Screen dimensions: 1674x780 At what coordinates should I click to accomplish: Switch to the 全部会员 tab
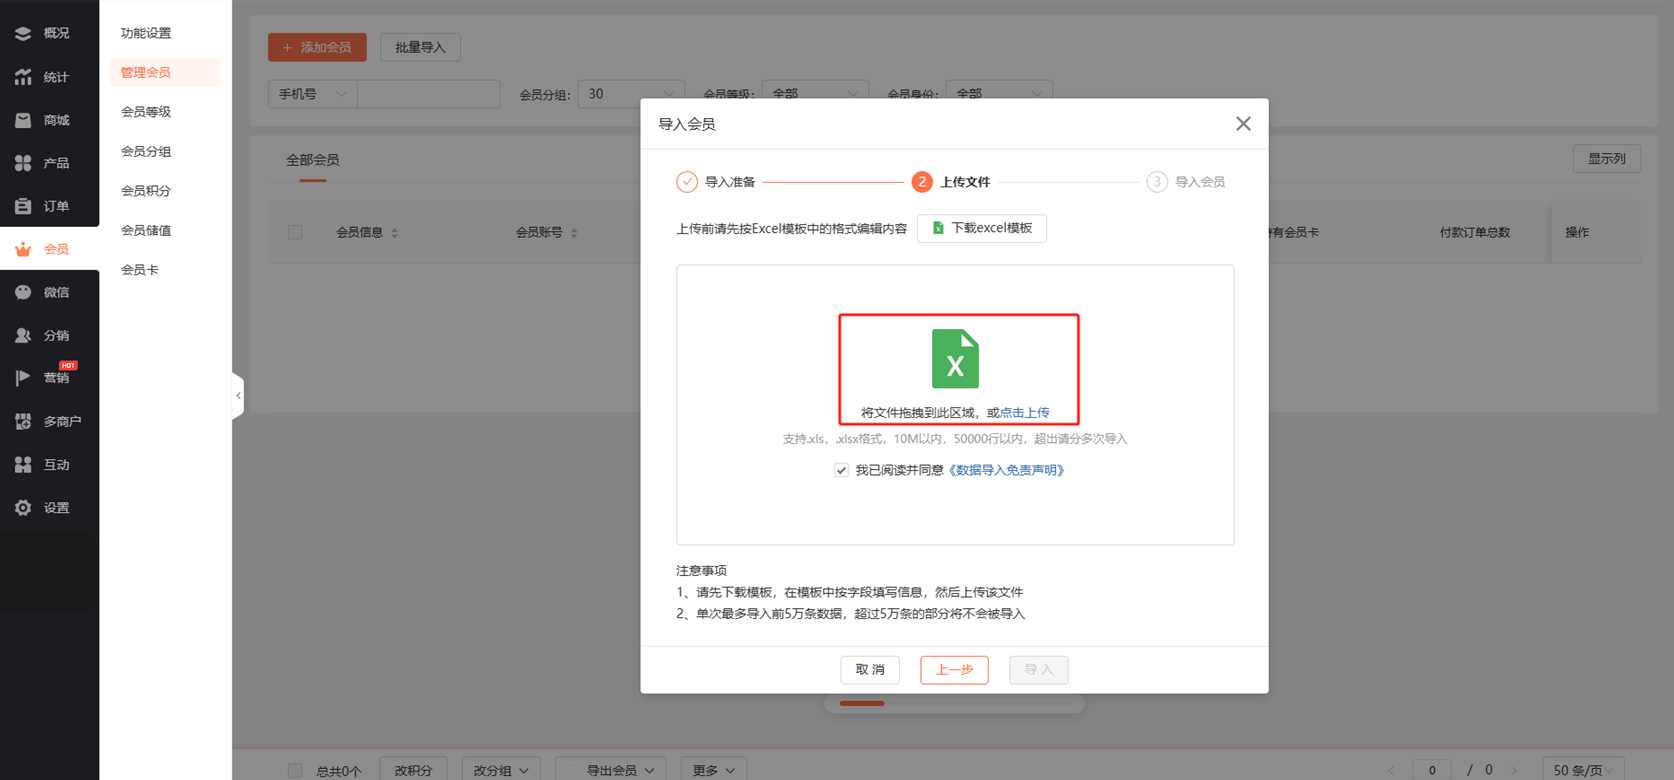coord(313,160)
